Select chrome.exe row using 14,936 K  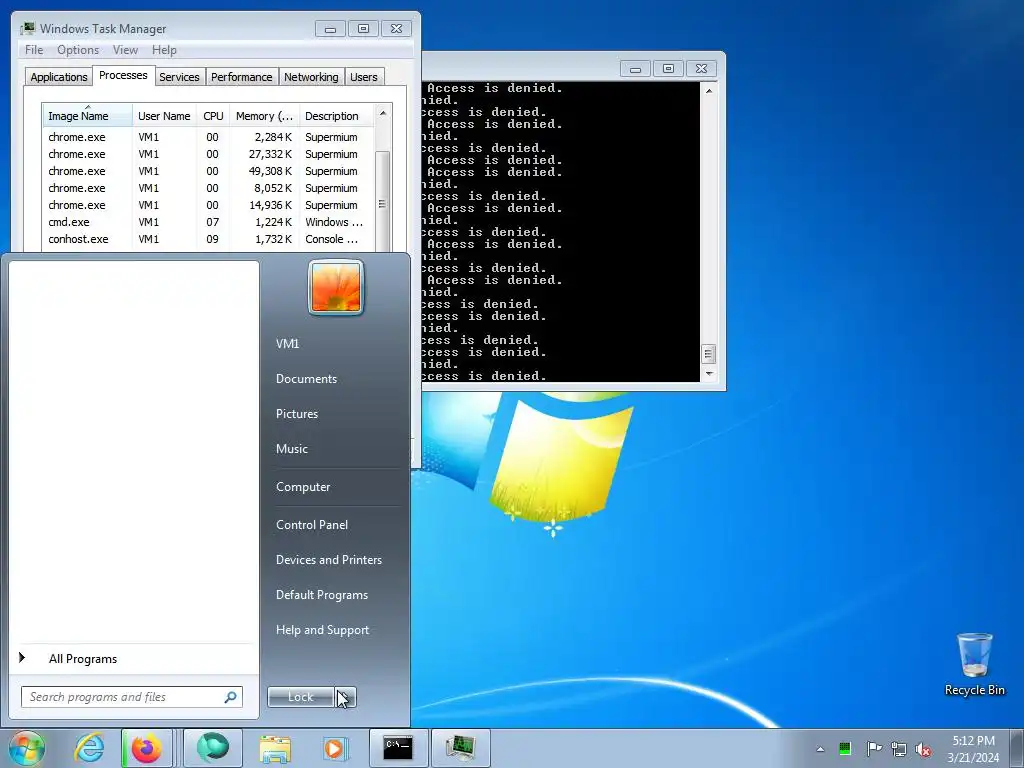(208, 205)
